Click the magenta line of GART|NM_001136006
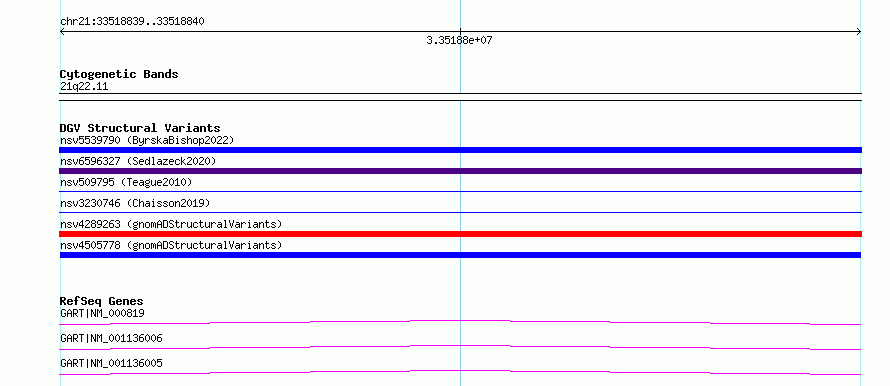The image size is (890, 386). click(460, 347)
